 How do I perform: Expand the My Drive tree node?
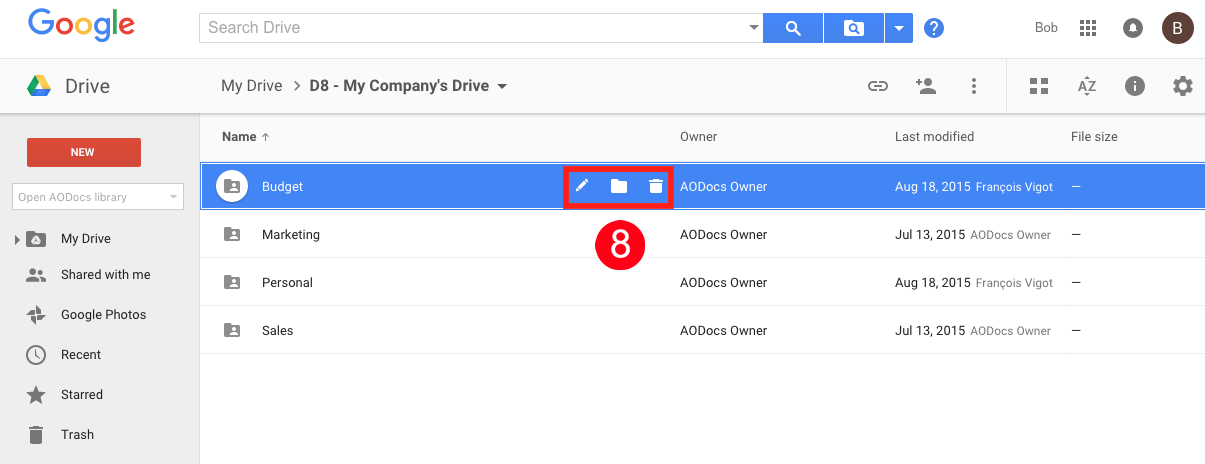[16, 239]
